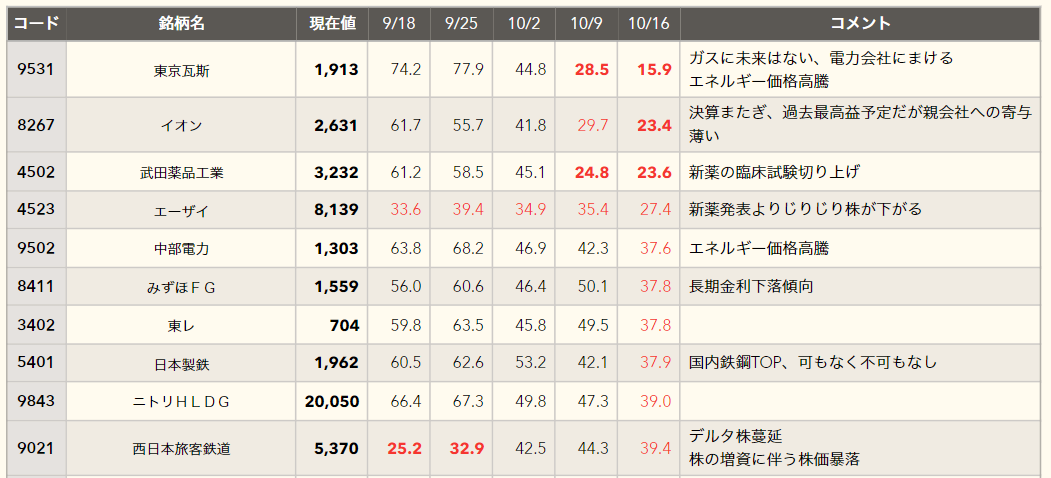1051x478 pixels.
Task: Select the 東京瓦斯 name cell
Action: pos(182,70)
